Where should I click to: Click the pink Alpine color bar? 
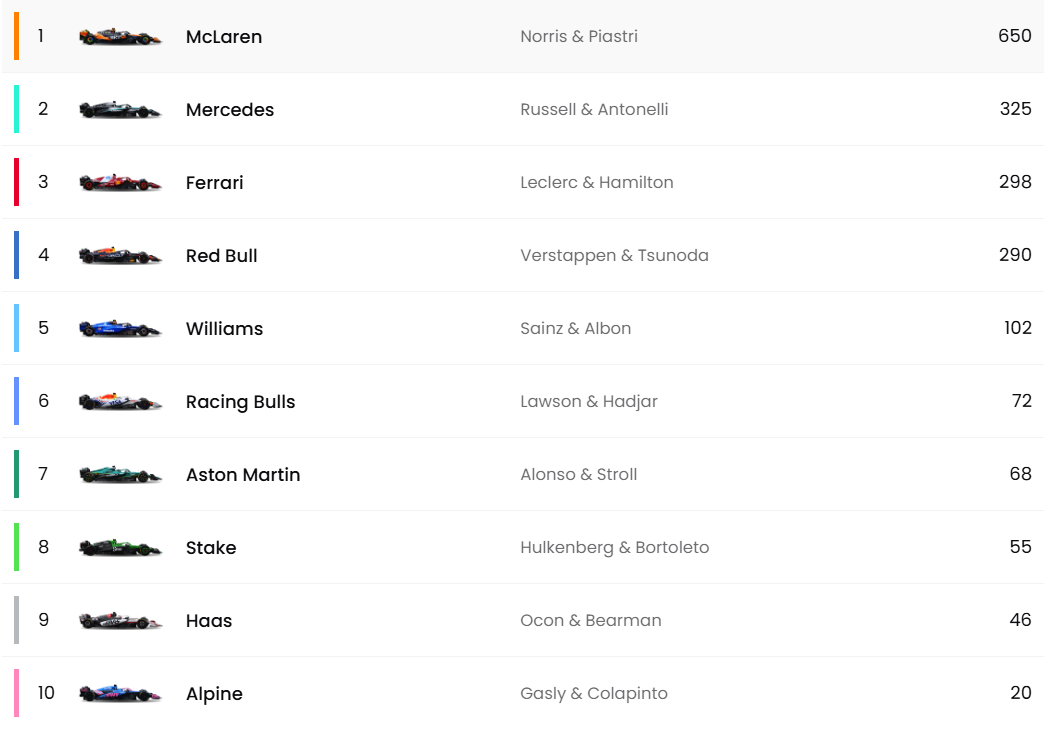pyautogui.click(x=16, y=693)
